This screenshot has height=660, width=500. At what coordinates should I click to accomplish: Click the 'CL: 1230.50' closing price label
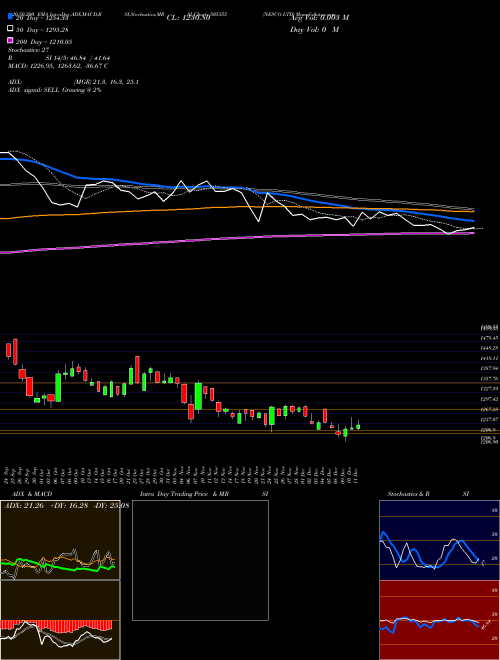click(x=188, y=18)
